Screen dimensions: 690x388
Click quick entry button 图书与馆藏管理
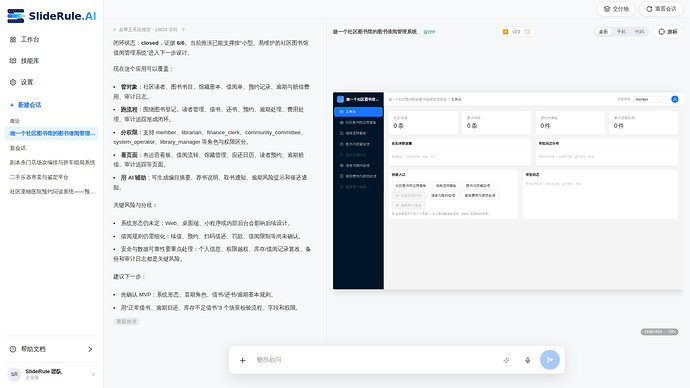[478, 186]
